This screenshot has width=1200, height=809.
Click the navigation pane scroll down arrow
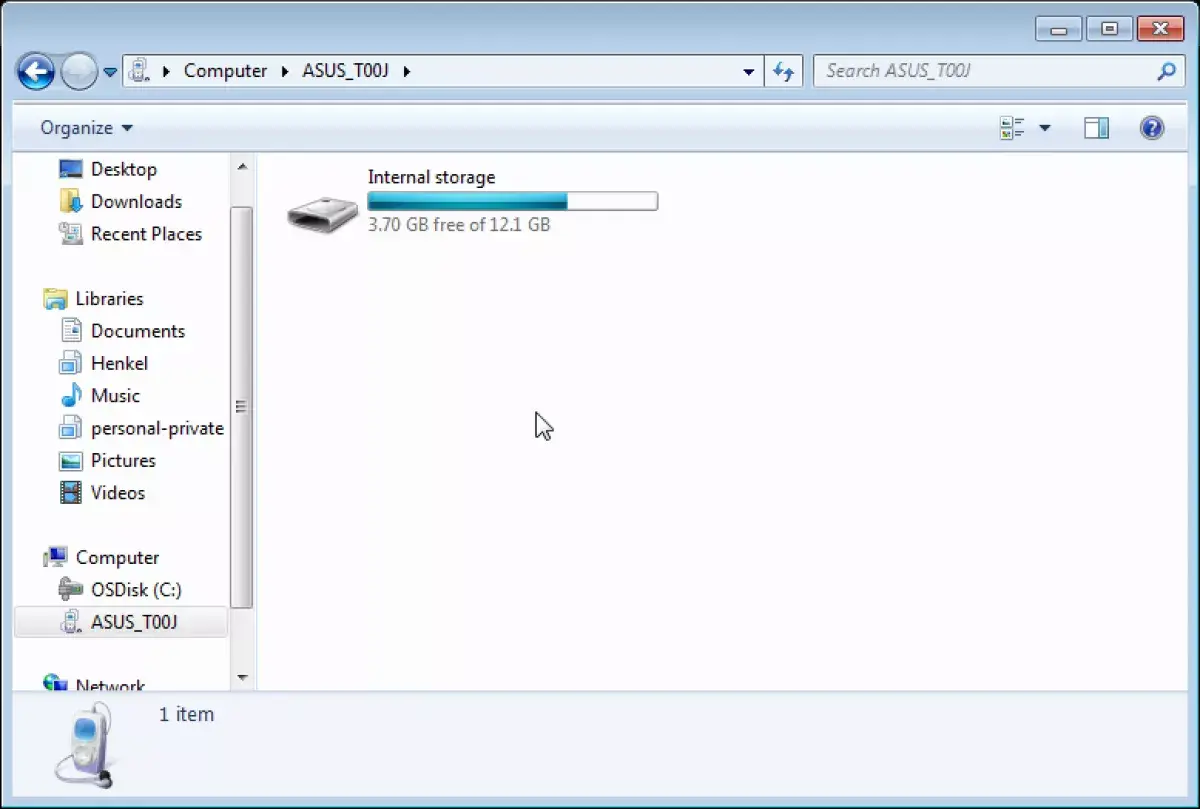coord(242,677)
